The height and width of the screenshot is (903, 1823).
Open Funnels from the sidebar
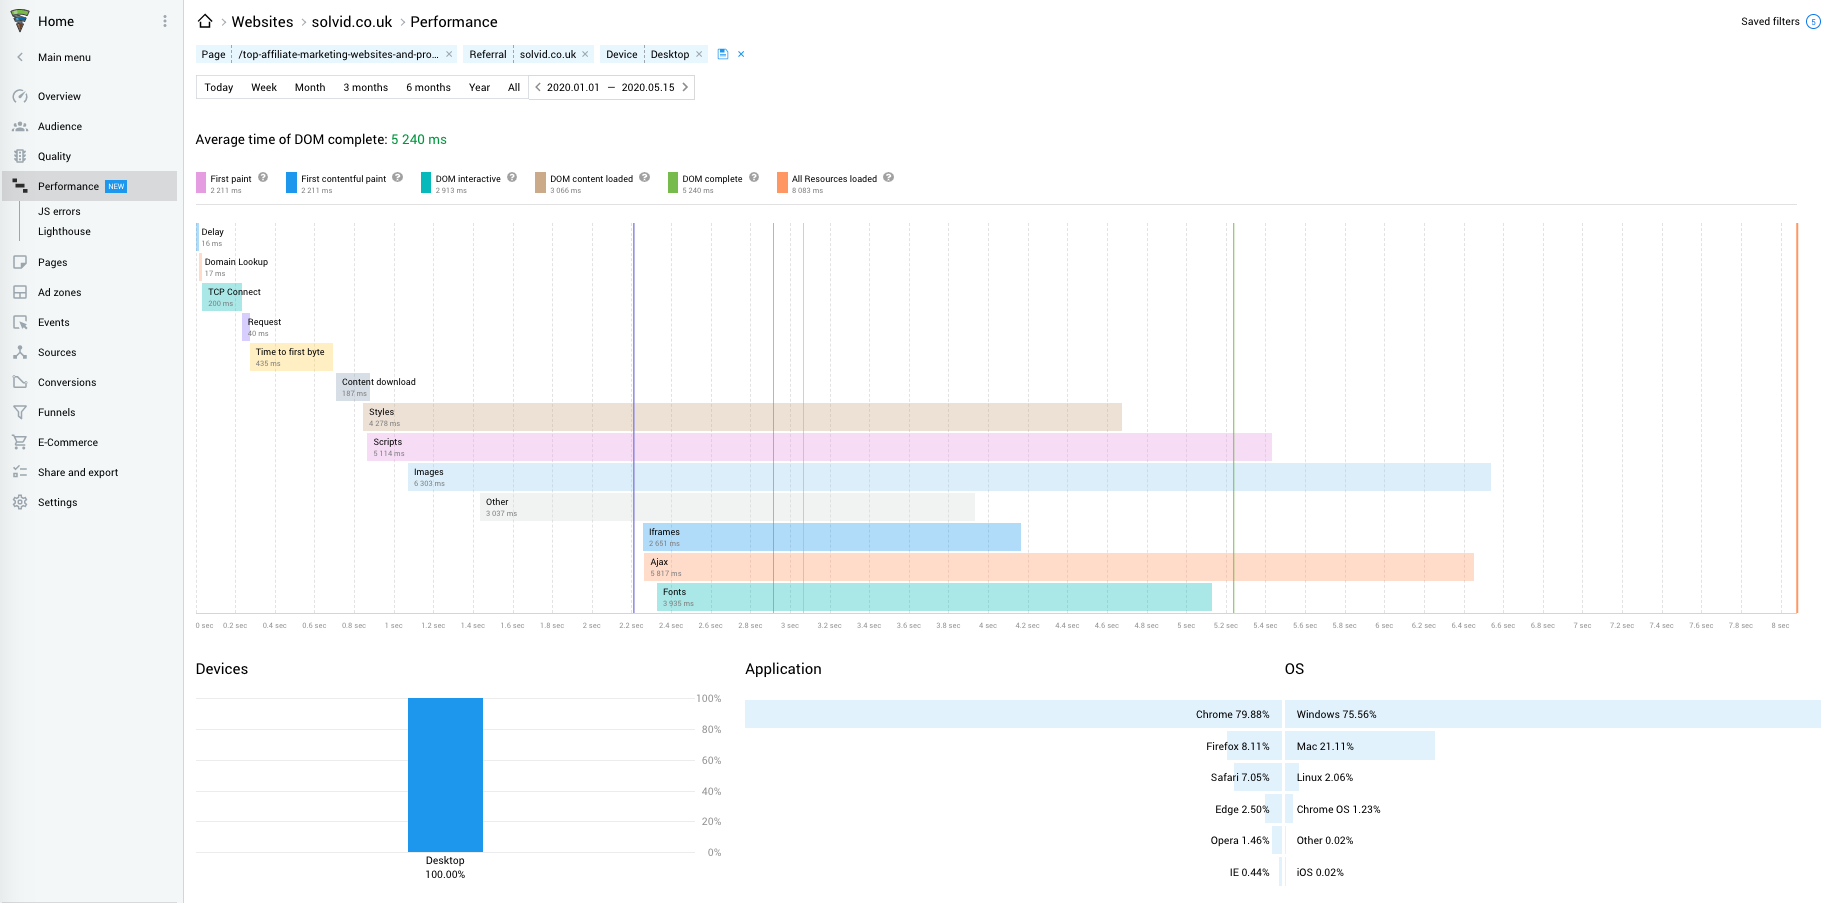pyautogui.click(x=56, y=412)
